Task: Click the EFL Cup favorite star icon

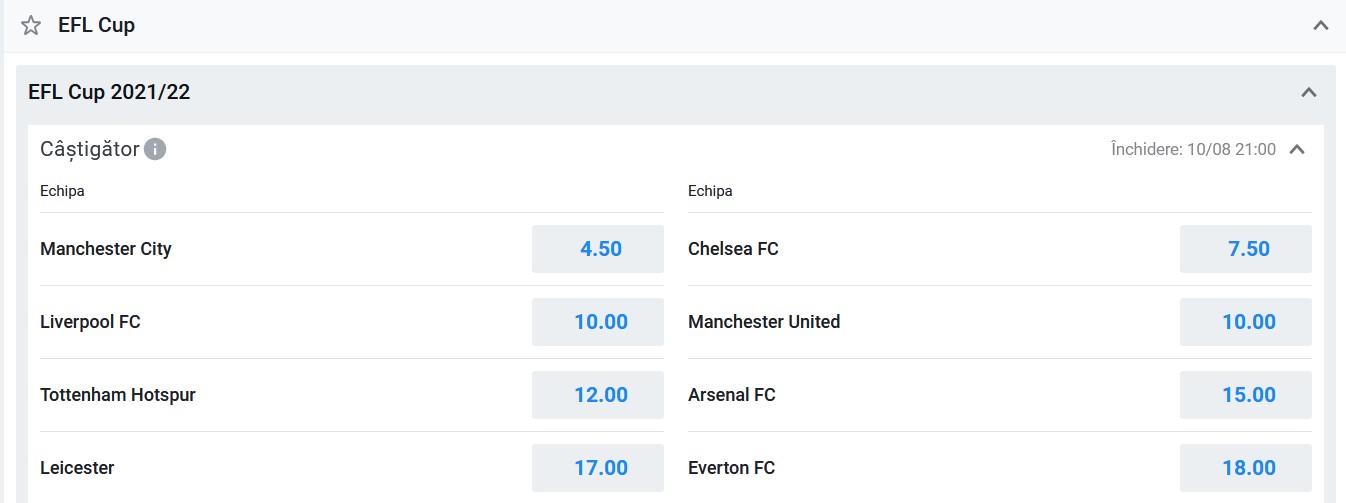Action: point(31,26)
